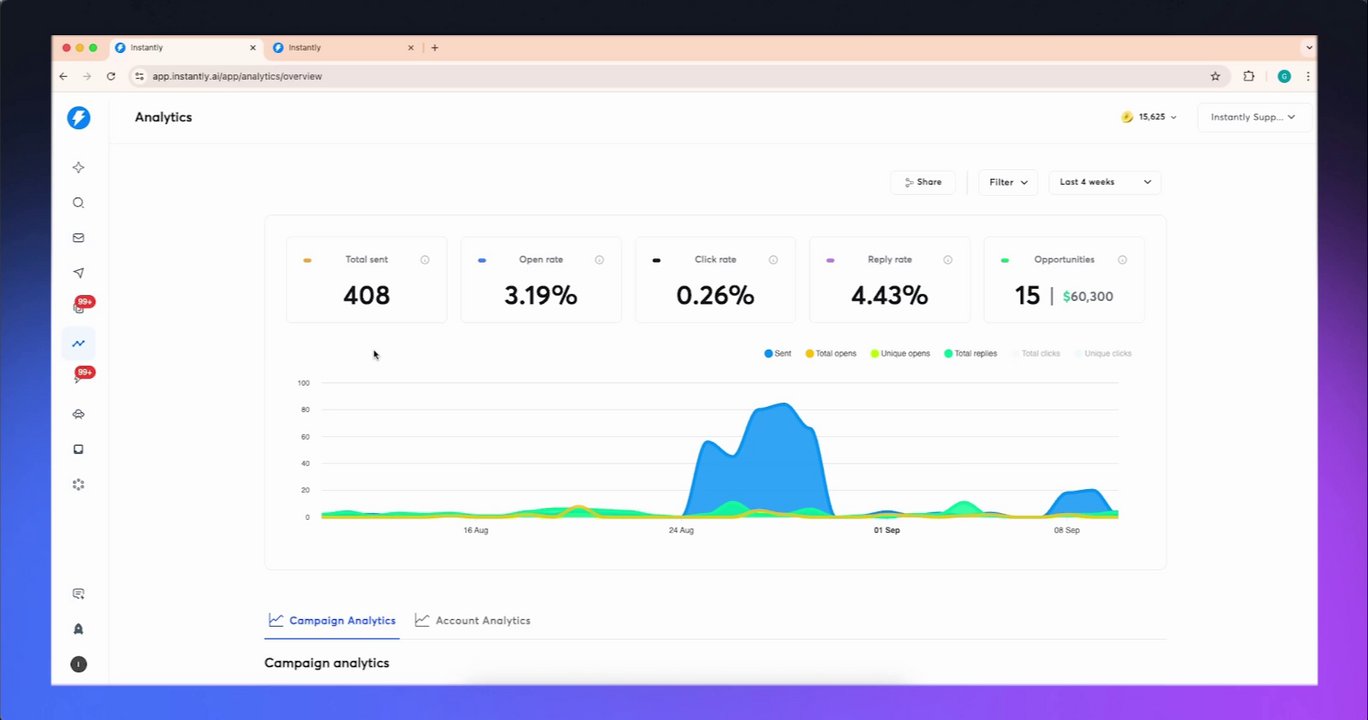Select the analytics trend-line sidebar icon
This screenshot has width=1368, height=720.
[x=78, y=343]
